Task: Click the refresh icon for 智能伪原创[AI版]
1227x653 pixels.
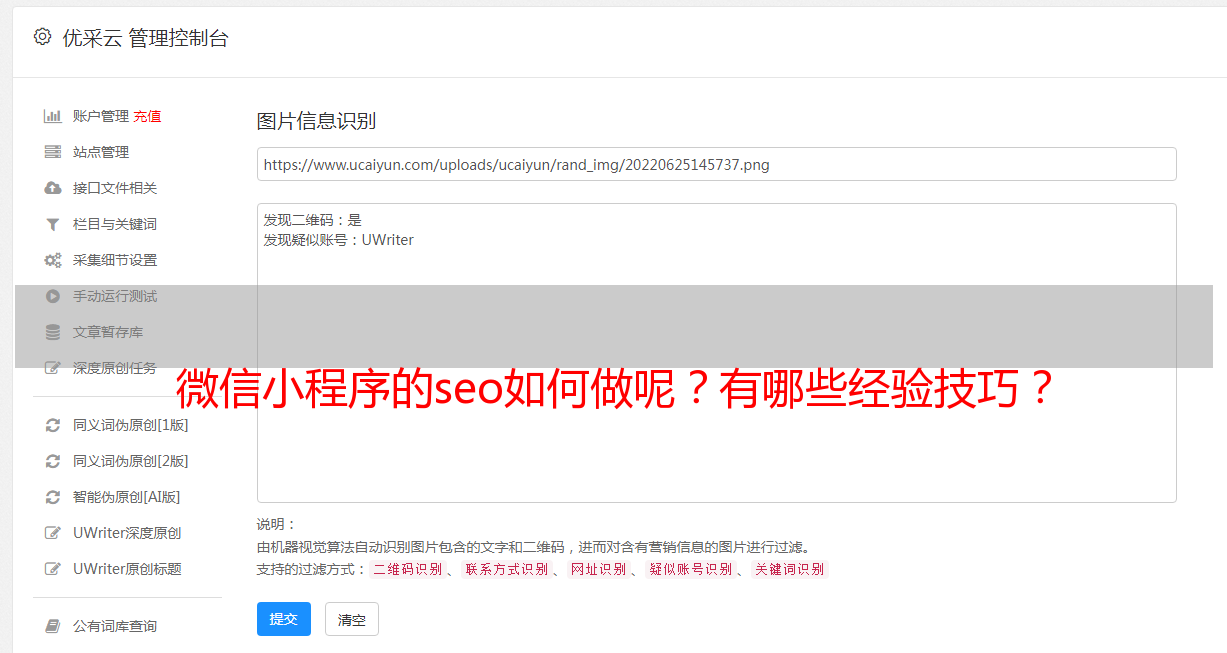Action: click(x=53, y=497)
